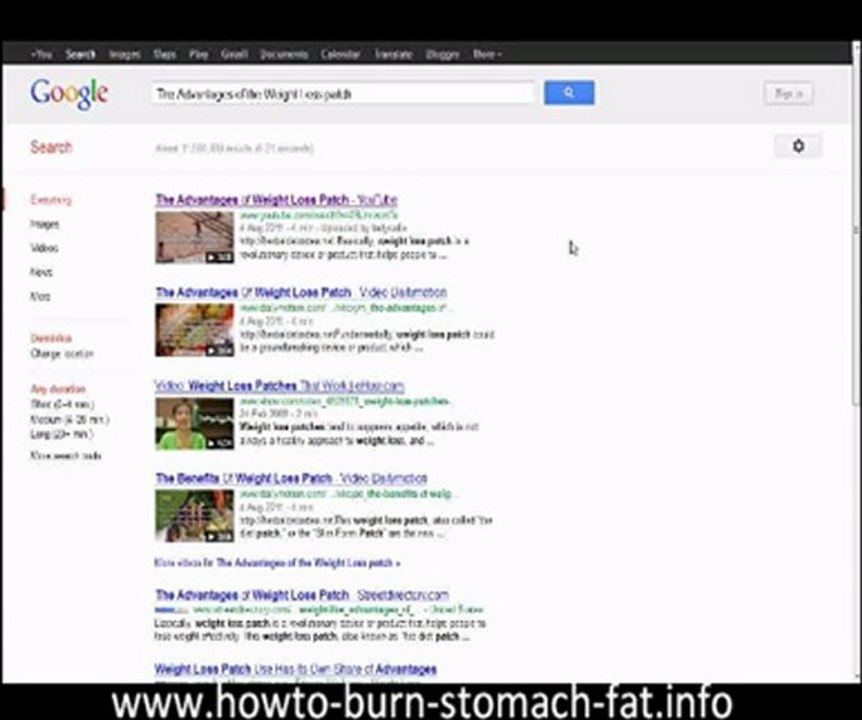The width and height of the screenshot is (862, 720).
Task: Select Videos filter in sidebar
Action: pos(44,248)
